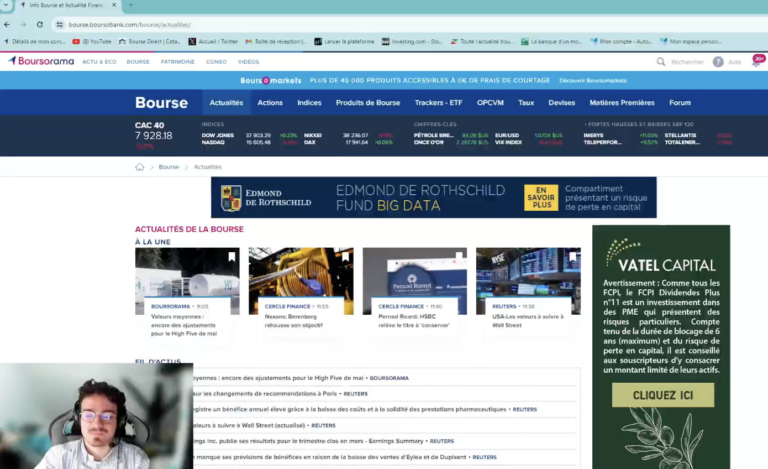Open VIDÉOS top menu
This screenshot has height=469, width=768.
(x=248, y=62)
